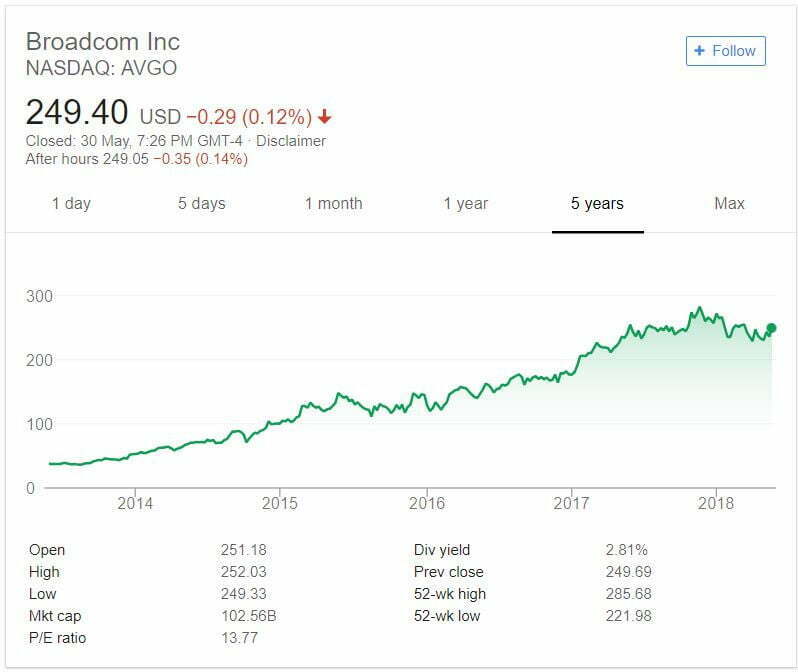Open the Disclaimer link
This screenshot has width=798, height=672.
point(290,141)
